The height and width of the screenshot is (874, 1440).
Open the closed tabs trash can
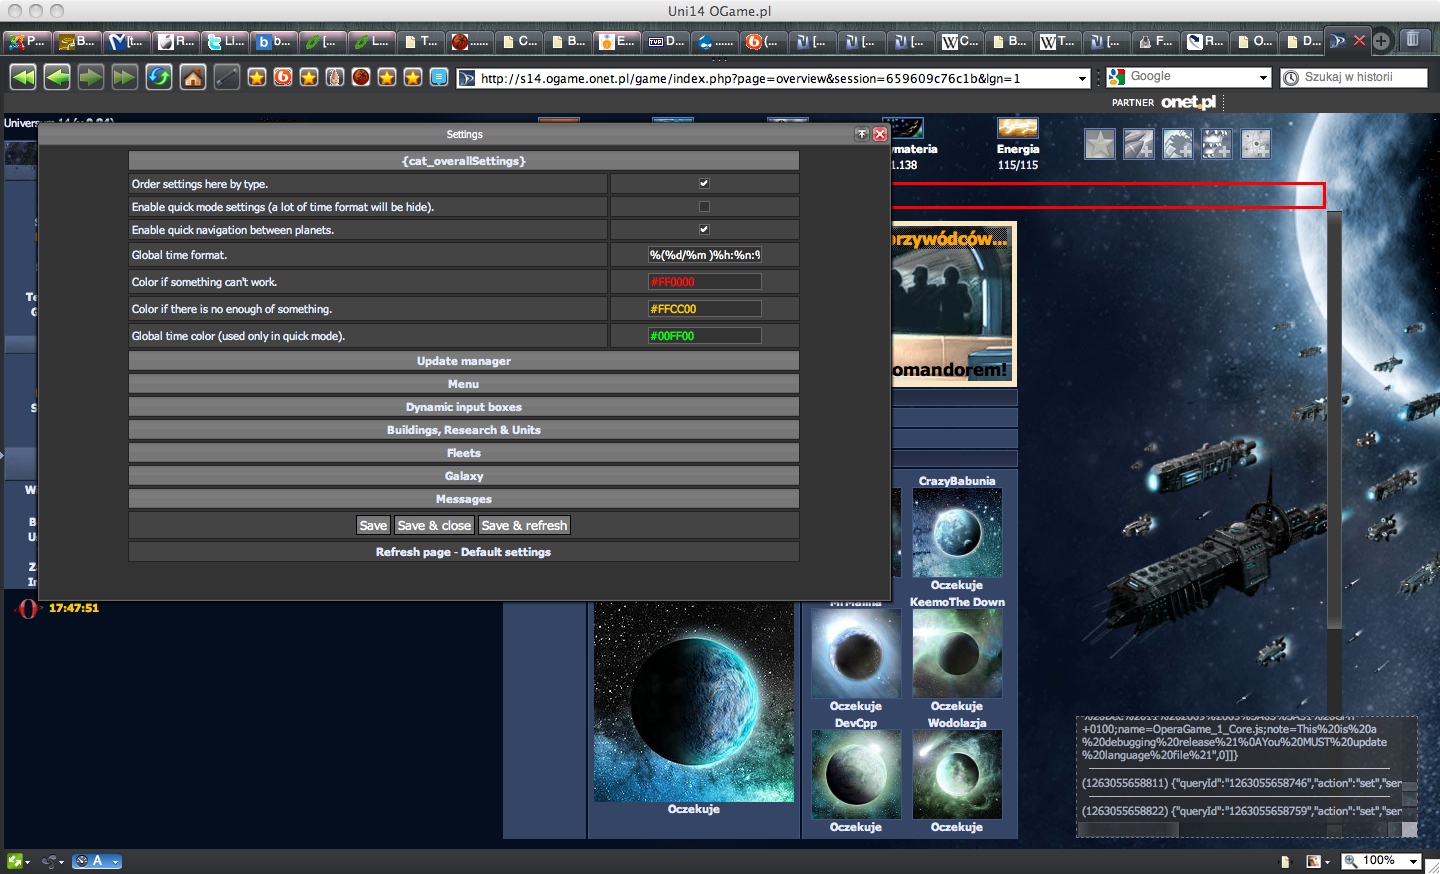[x=1413, y=40]
